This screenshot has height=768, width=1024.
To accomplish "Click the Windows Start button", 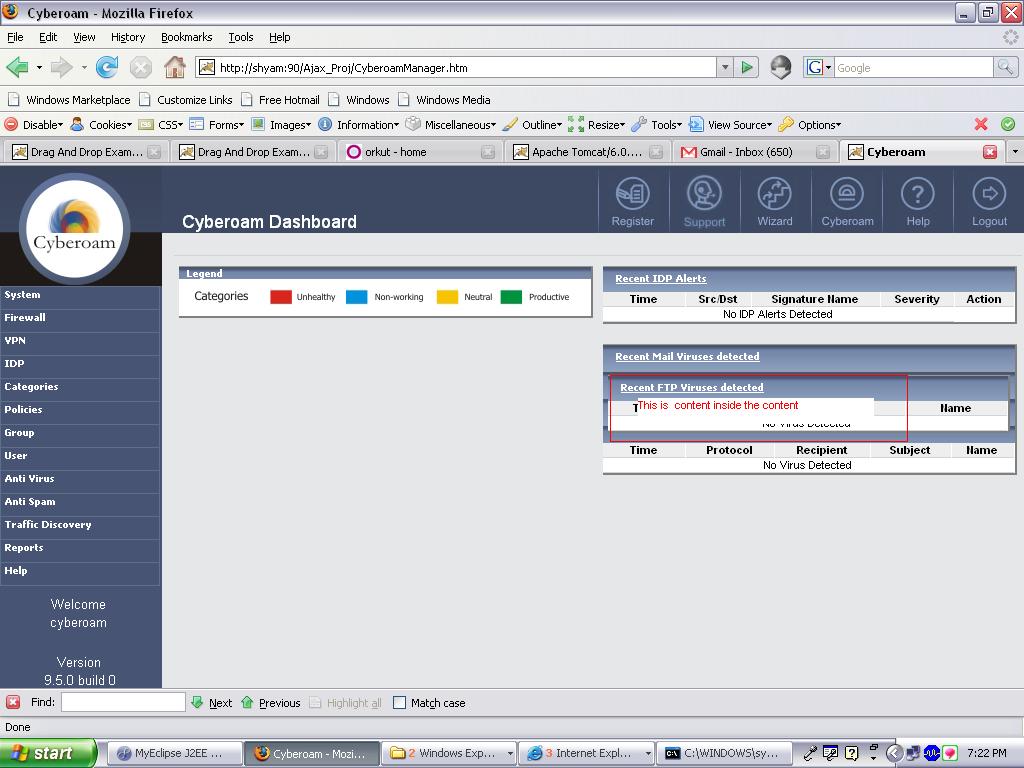I will point(48,753).
